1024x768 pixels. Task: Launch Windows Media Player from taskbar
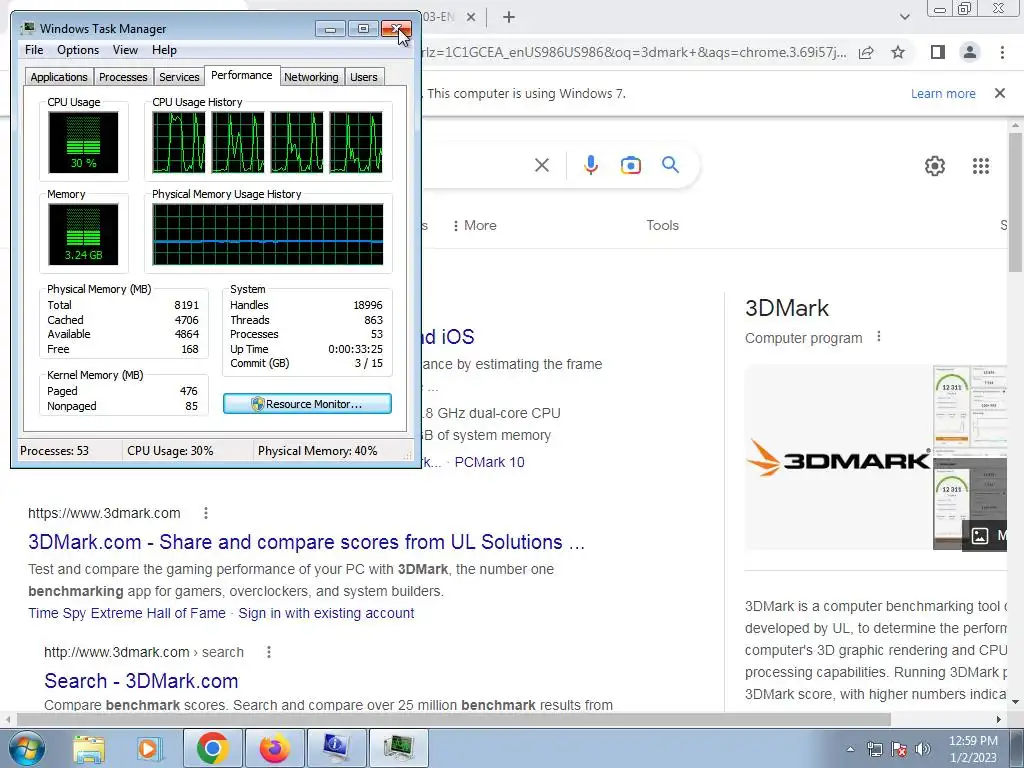(148, 748)
